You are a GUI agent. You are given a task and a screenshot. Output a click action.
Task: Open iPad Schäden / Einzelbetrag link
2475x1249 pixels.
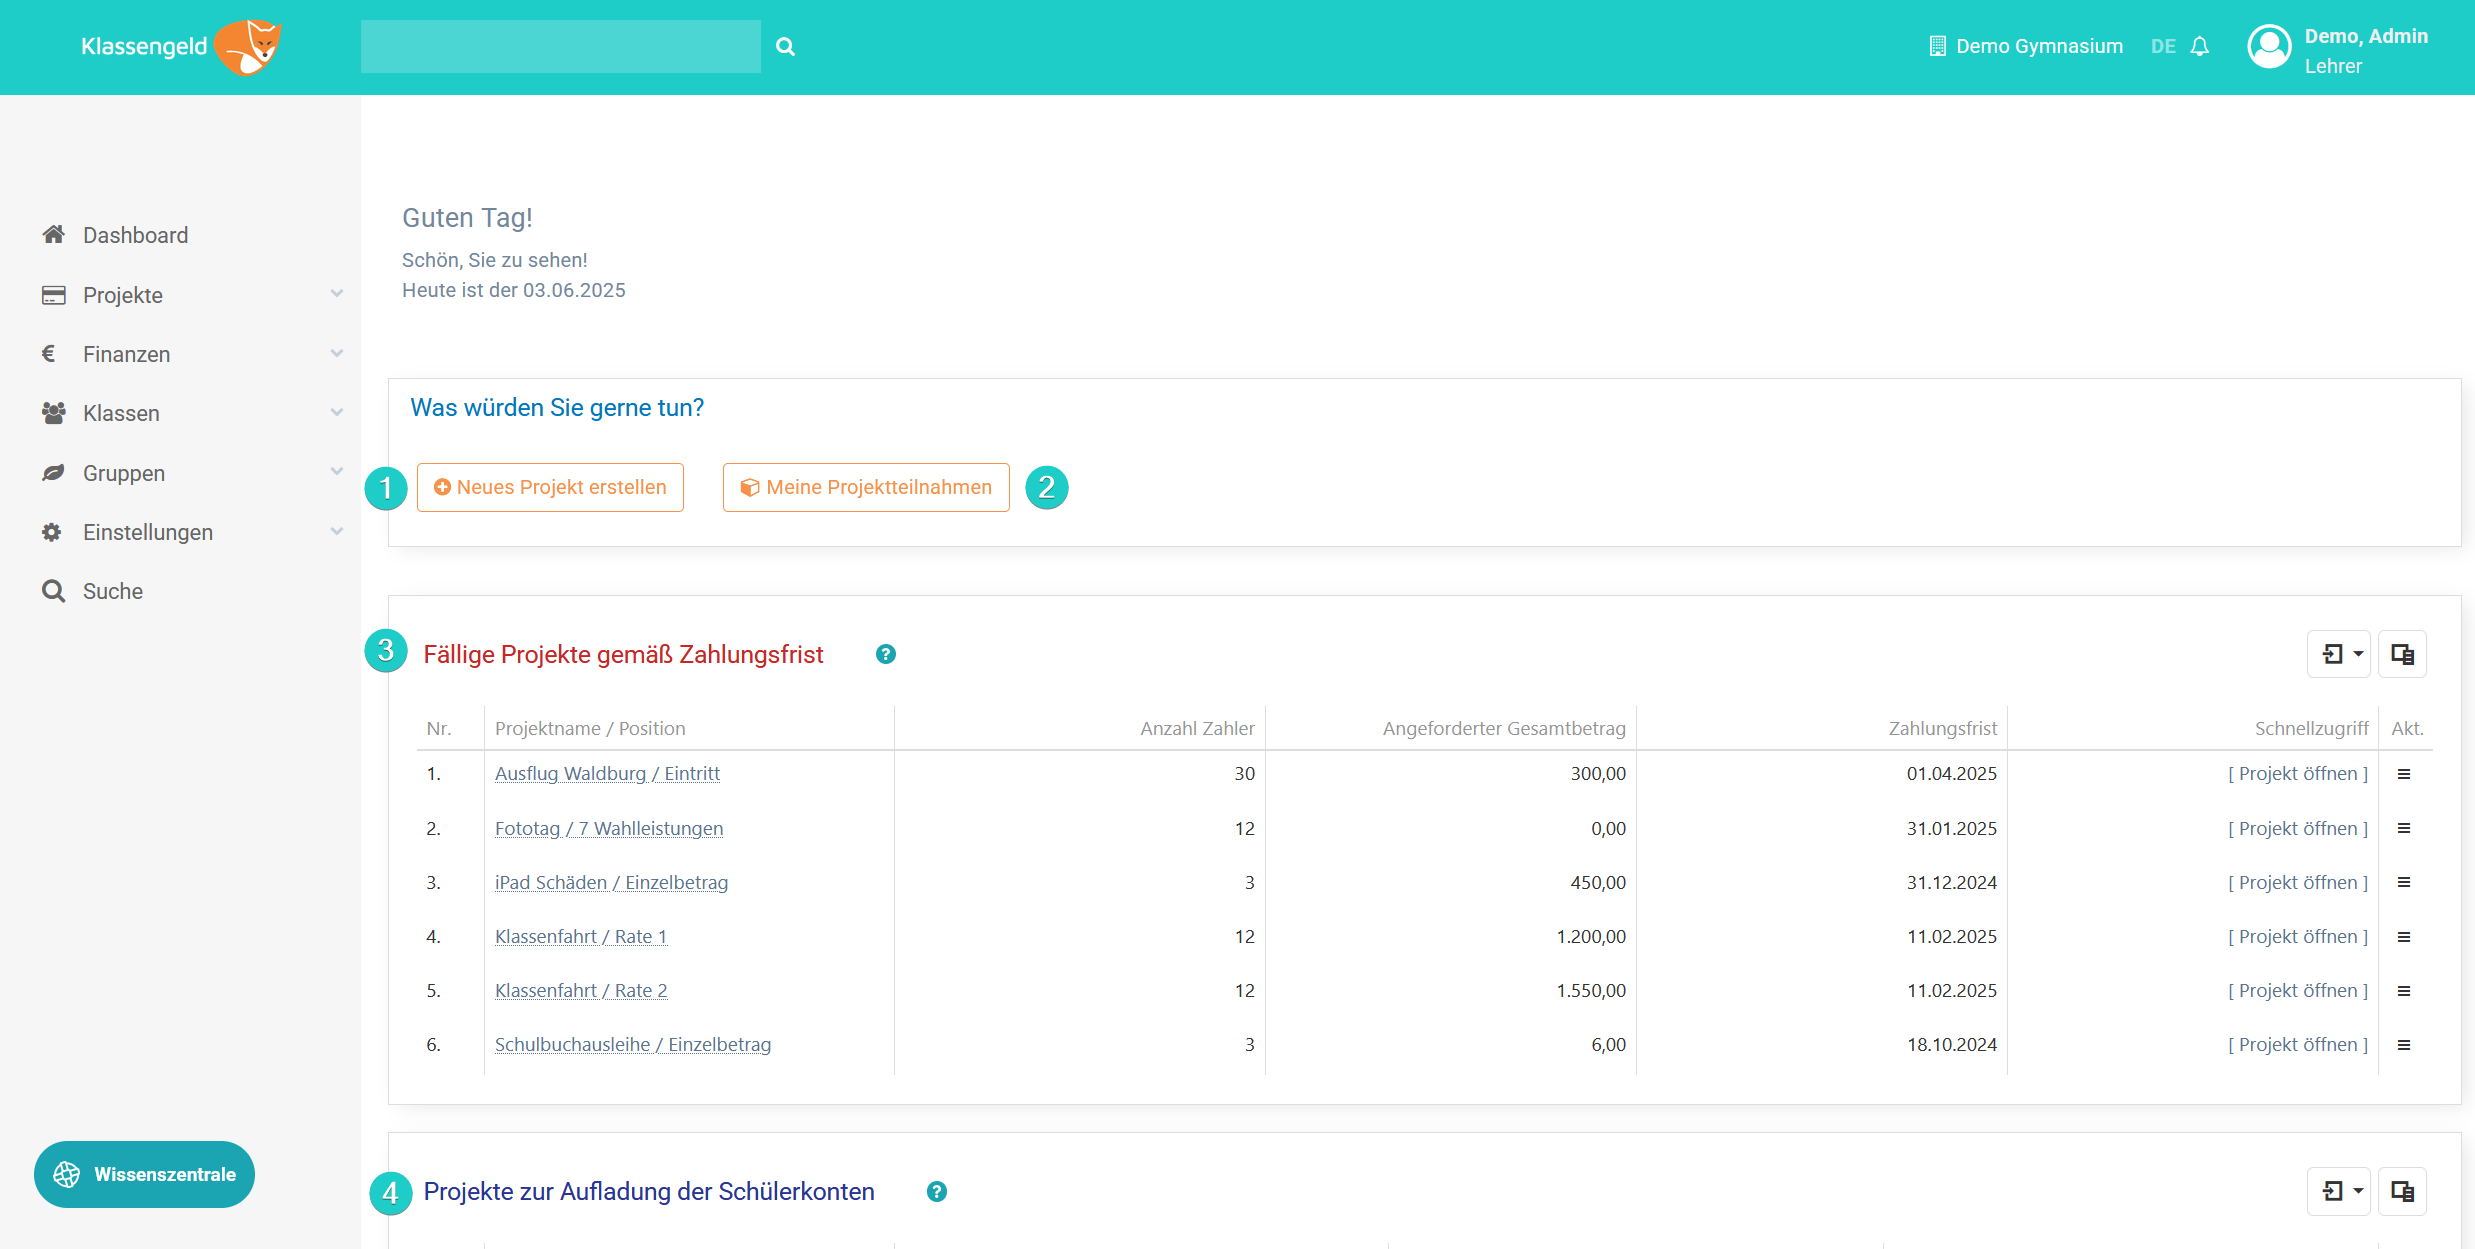point(611,882)
